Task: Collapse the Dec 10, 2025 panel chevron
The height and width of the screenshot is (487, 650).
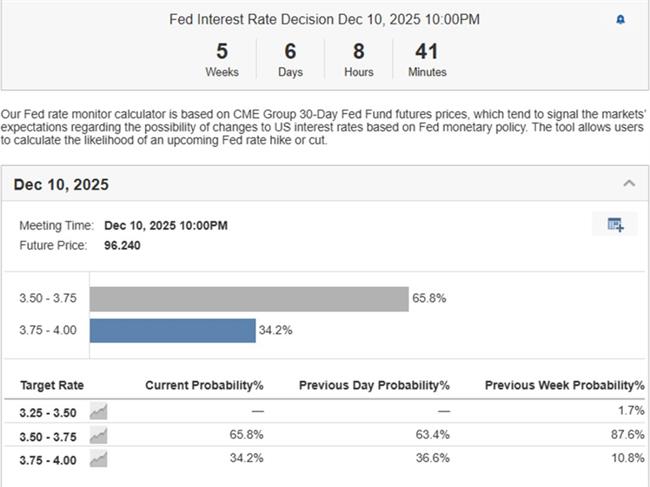Action: tap(629, 184)
